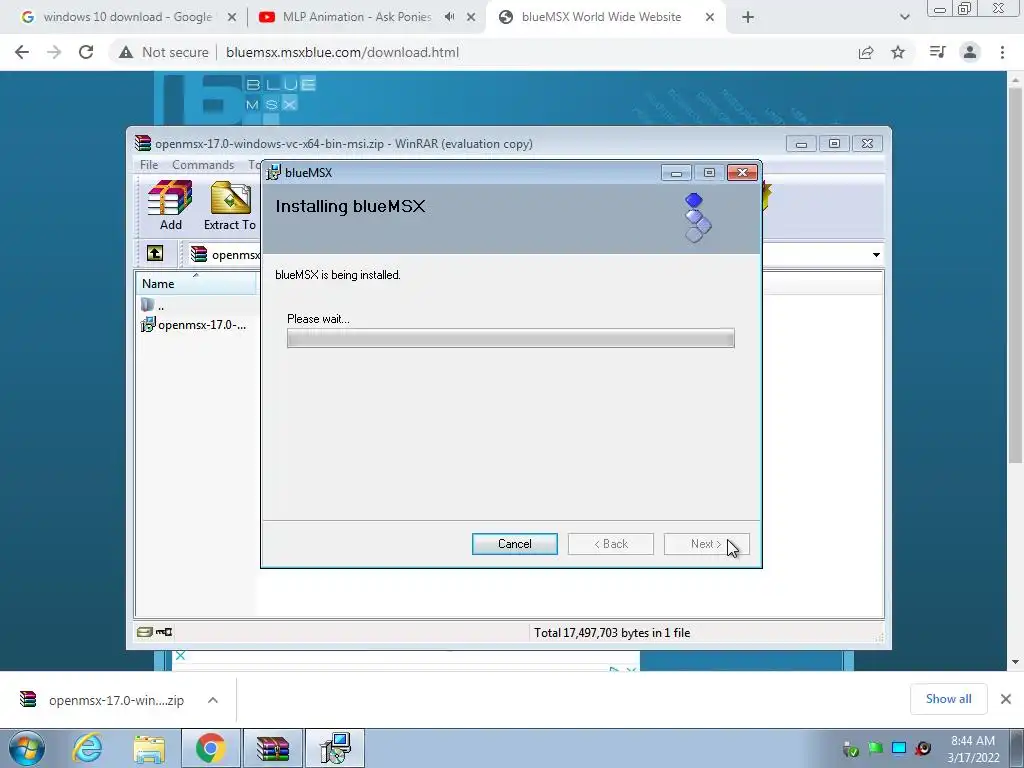Bookmark this page with star icon
The width and height of the screenshot is (1024, 768).
tap(898, 52)
